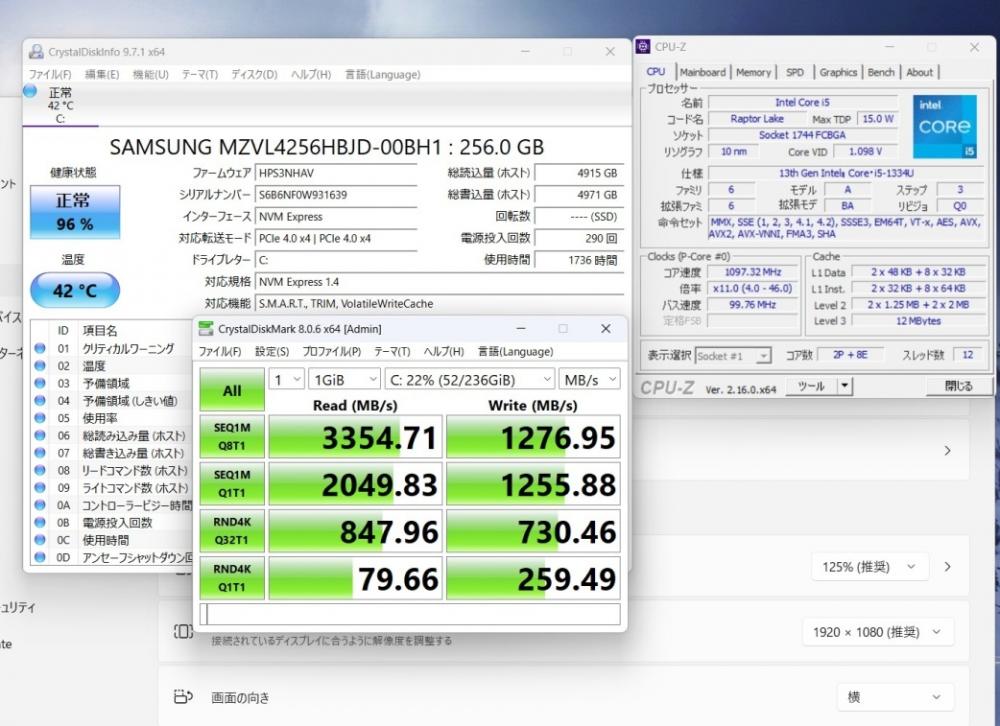Viewport: 1000px width, 726px height.
Task: Click the CrystalDiskMark title bar app icon
Action: [206, 329]
